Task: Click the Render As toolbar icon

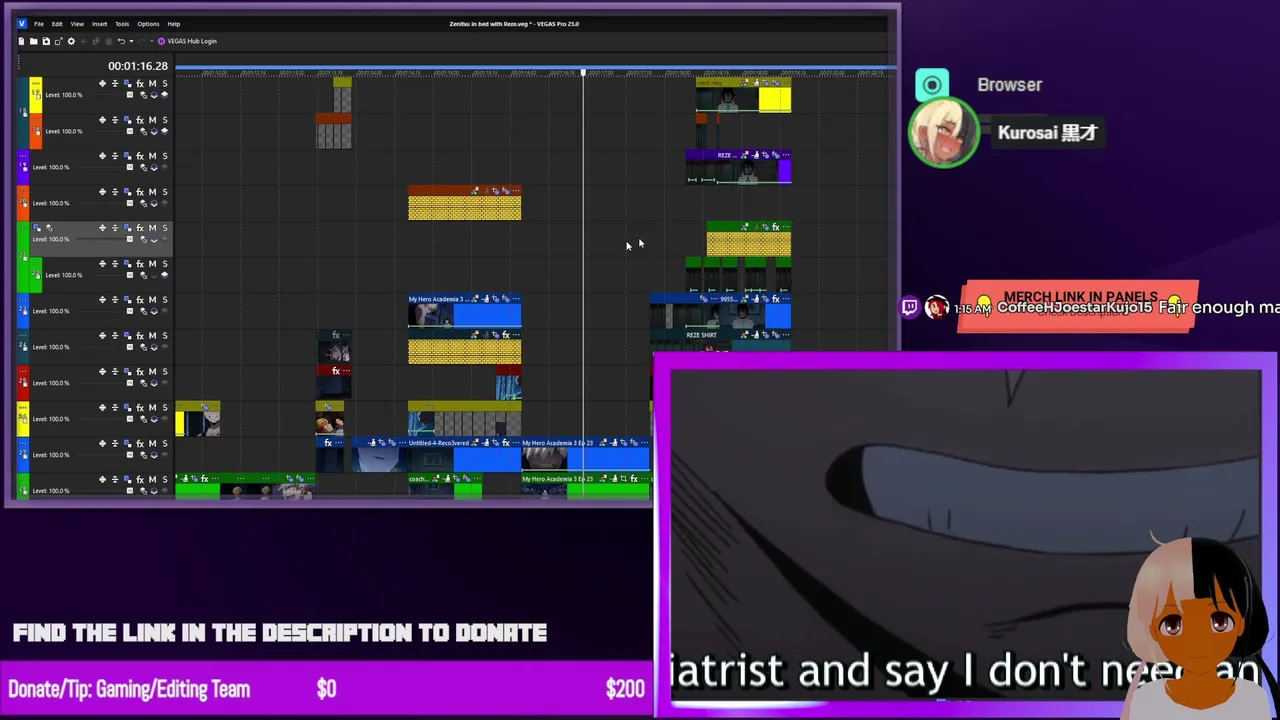Action: [58, 41]
